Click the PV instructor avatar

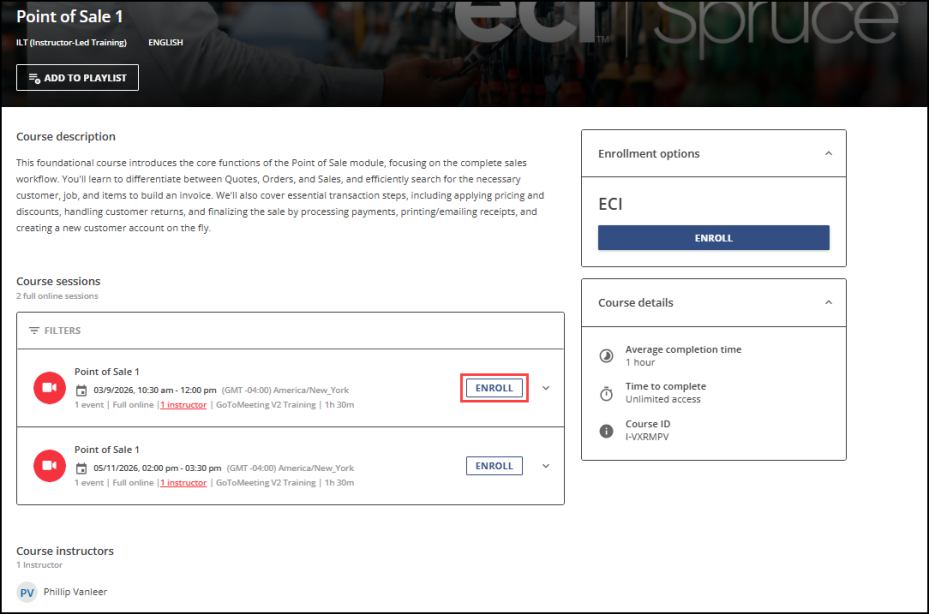[27, 592]
